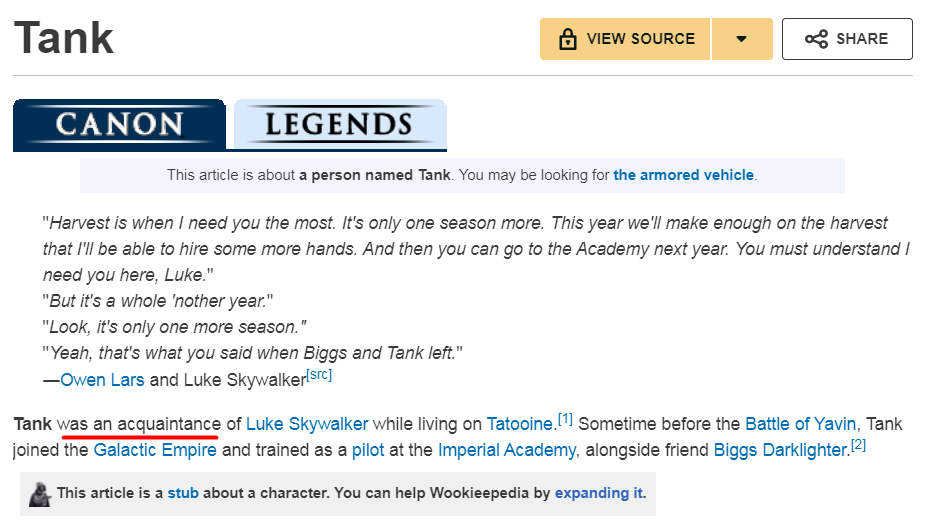Click the lock icon on View Source
This screenshot has height=524, width=931.
[x=568, y=39]
